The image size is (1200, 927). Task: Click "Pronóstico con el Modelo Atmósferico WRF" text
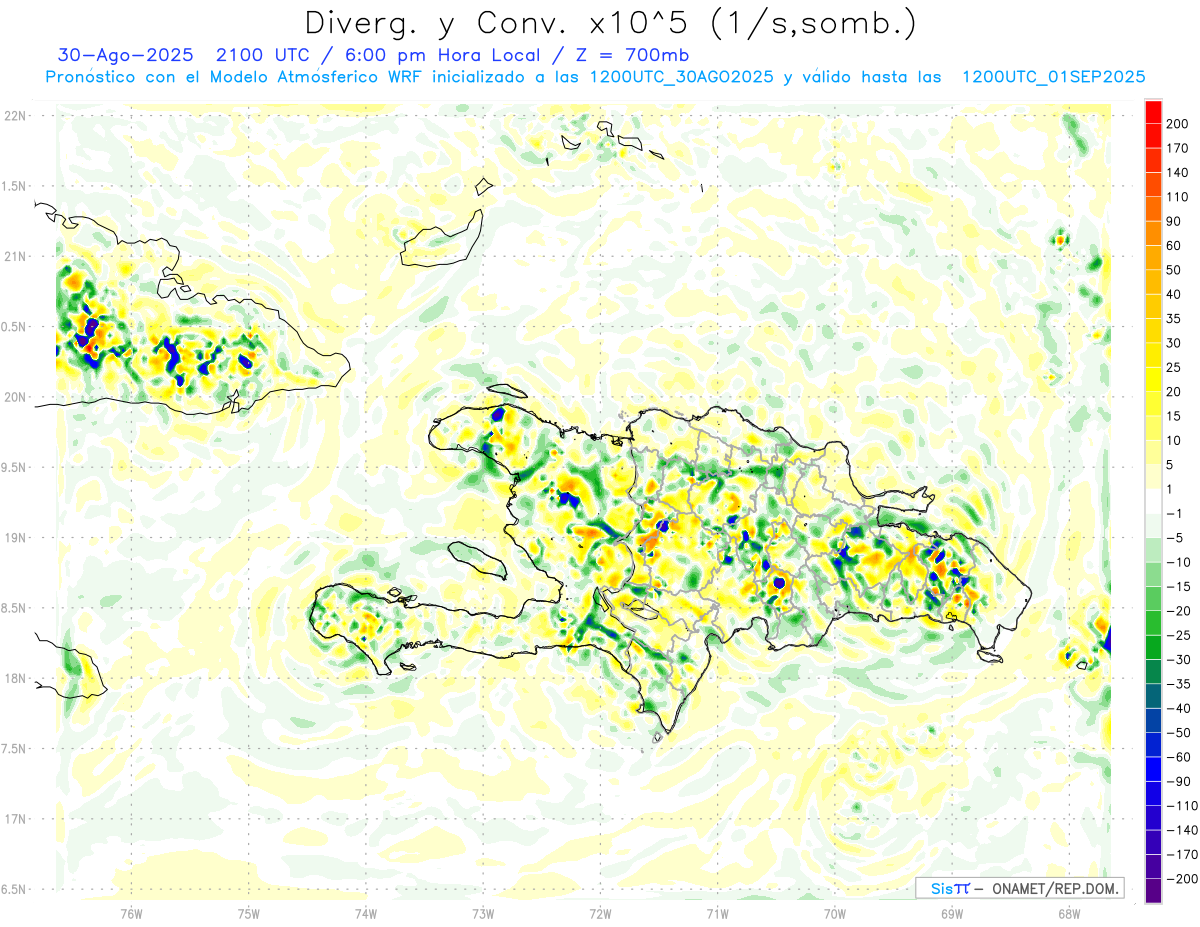pyautogui.click(x=234, y=77)
